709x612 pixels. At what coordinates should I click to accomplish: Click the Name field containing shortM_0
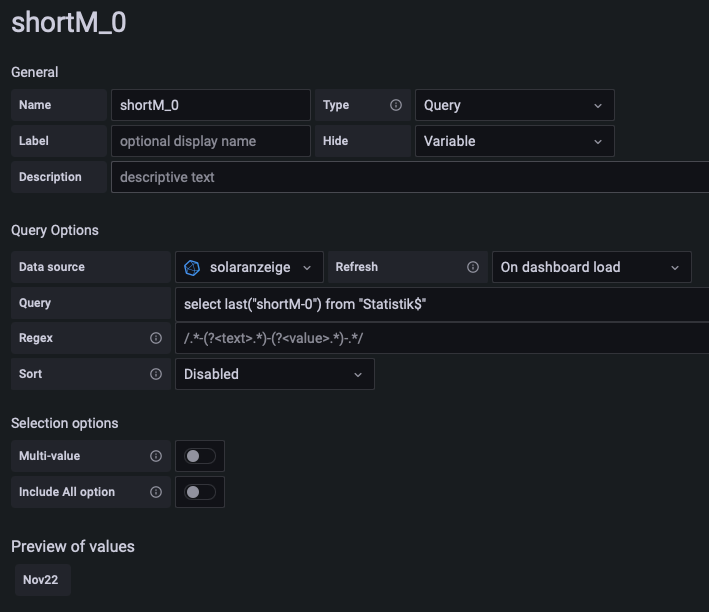click(210, 105)
